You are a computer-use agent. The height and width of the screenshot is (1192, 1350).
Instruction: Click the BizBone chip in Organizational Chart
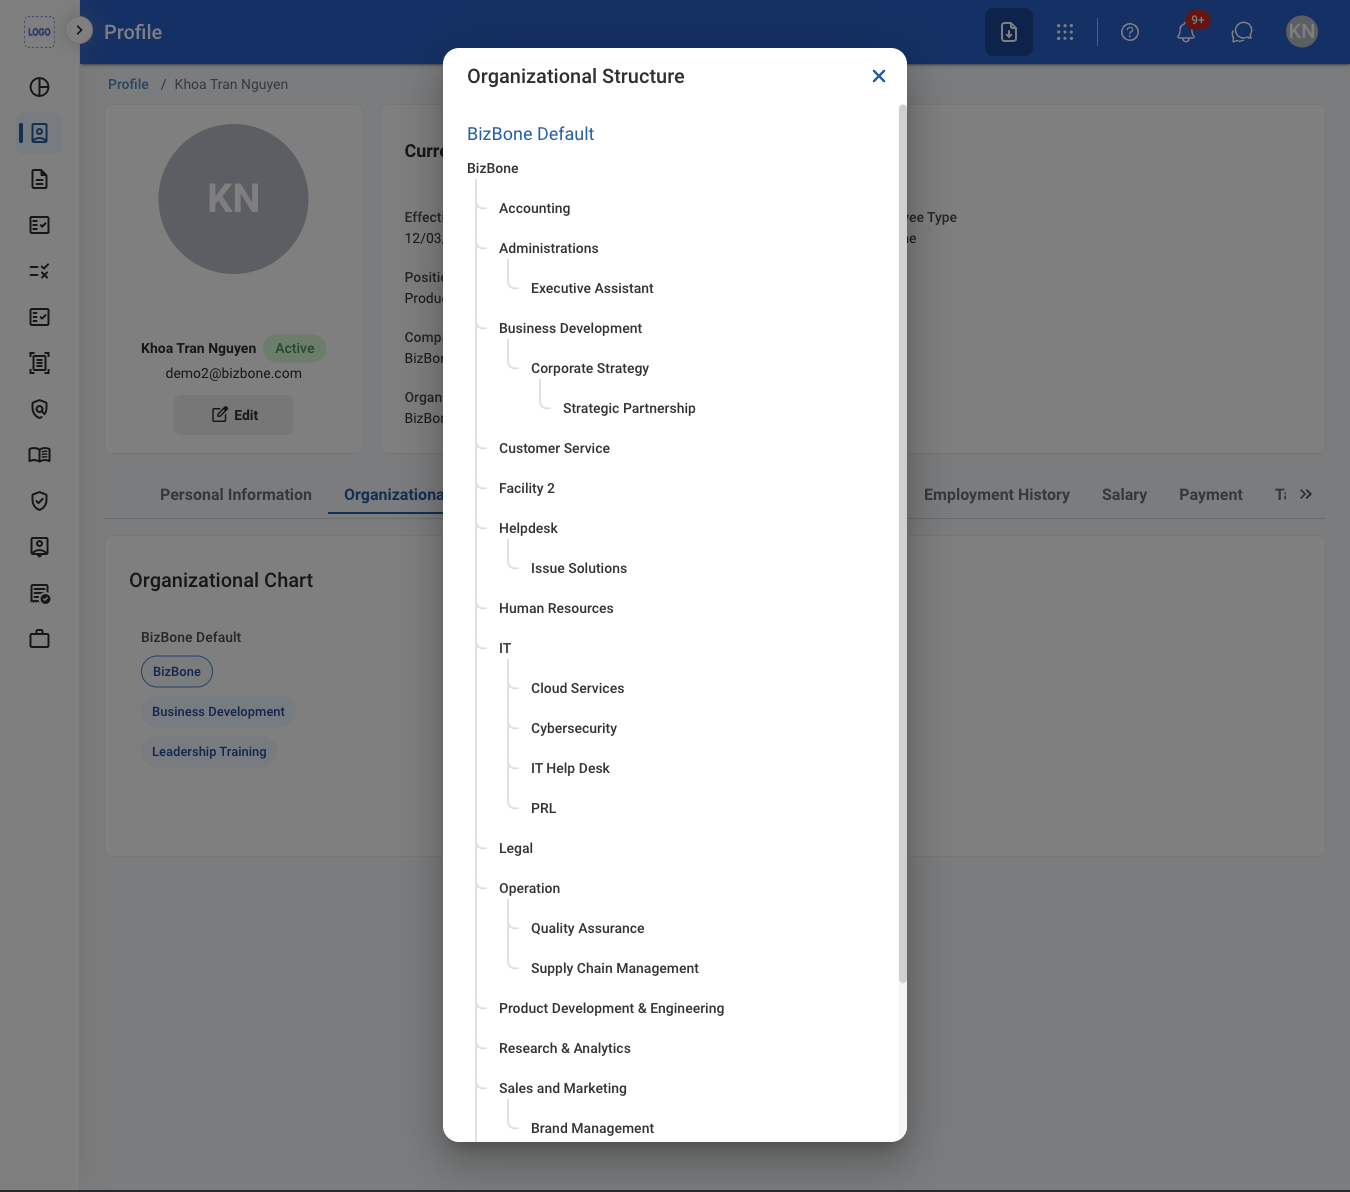tap(177, 672)
